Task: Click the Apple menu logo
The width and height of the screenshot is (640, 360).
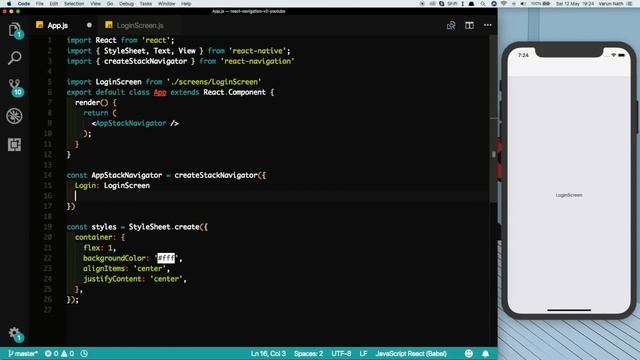Action: [x=9, y=4]
